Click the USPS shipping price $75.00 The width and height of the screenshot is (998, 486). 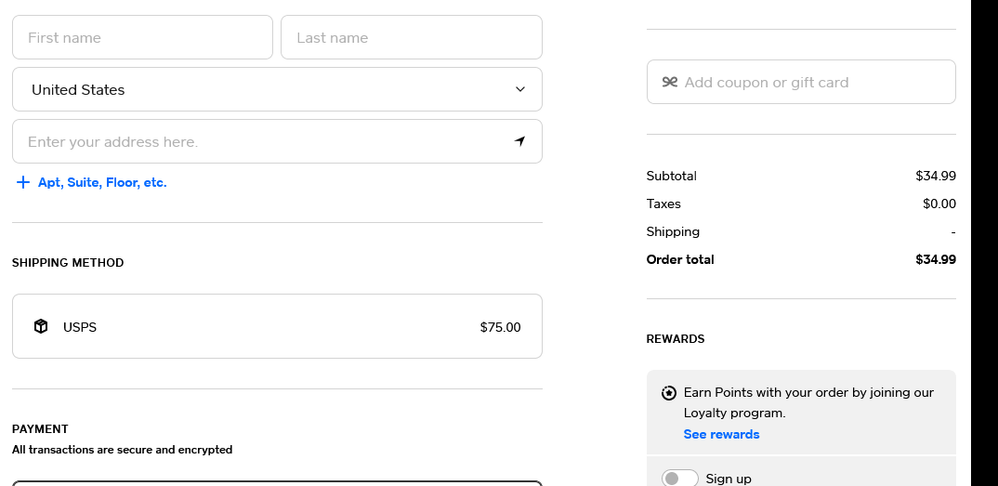500,327
